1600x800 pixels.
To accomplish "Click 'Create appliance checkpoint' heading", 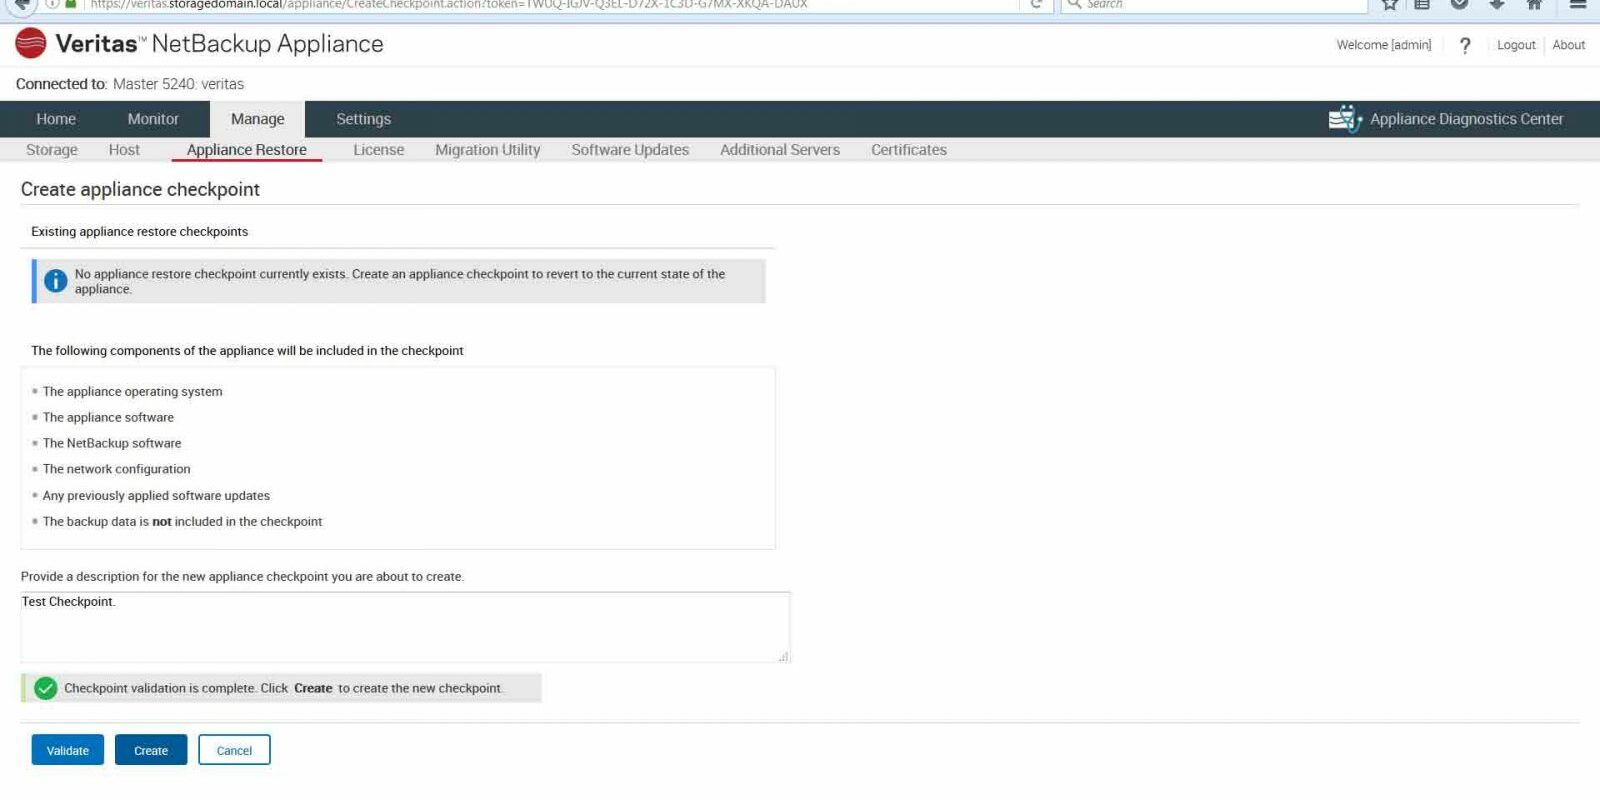I will pyautogui.click(x=140, y=189).
